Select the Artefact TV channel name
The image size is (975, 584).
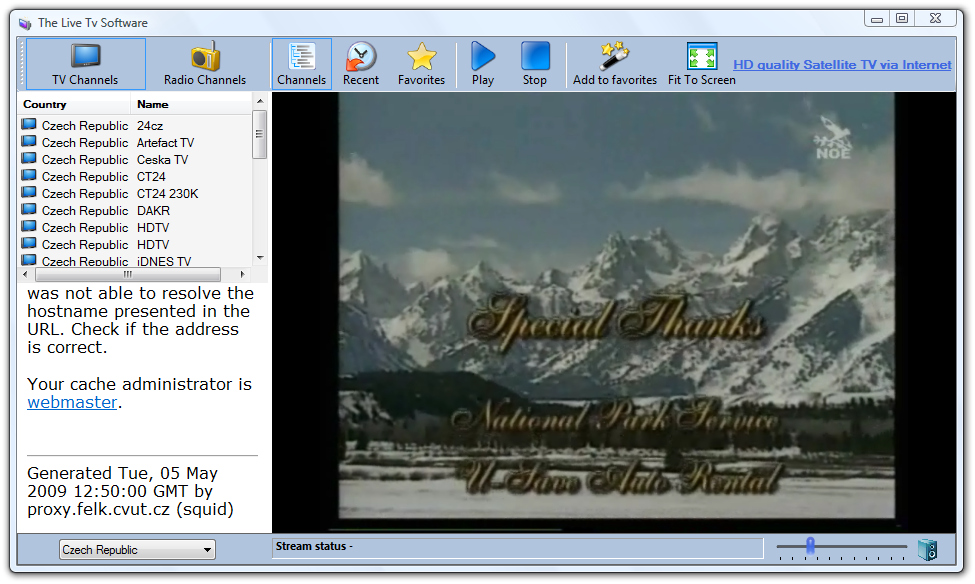point(165,142)
